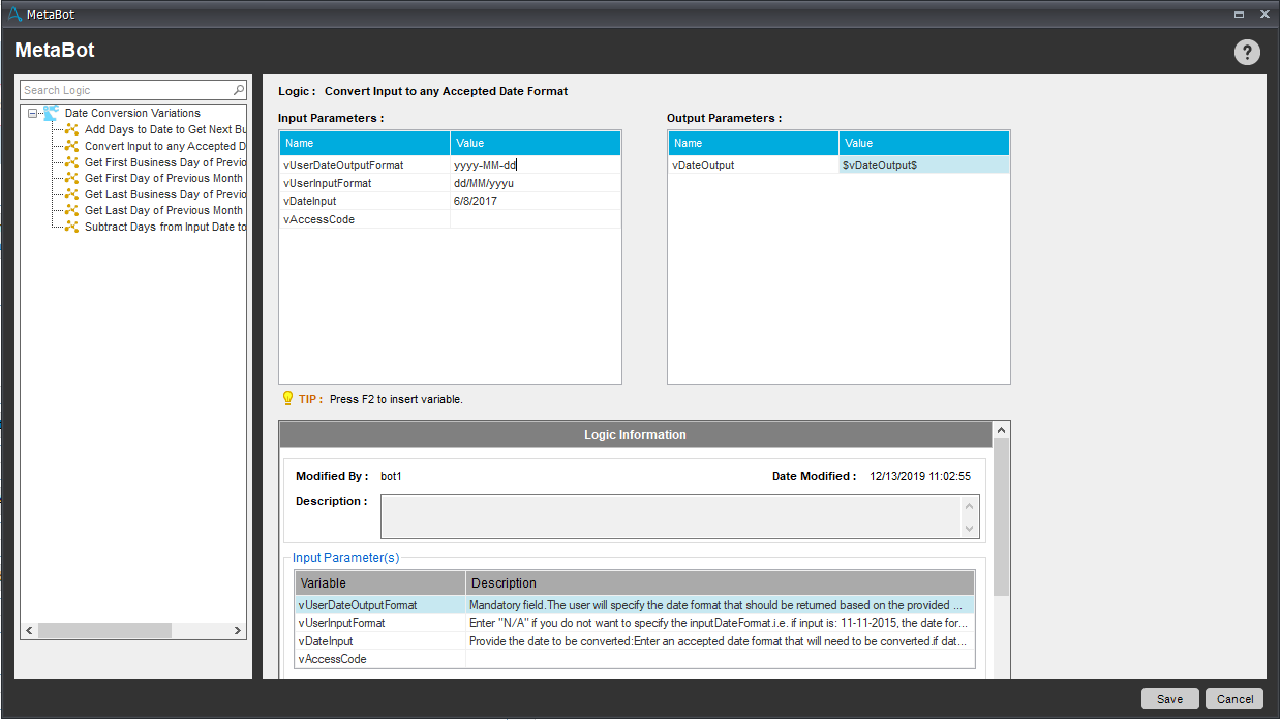This screenshot has height=720, width=1280.
Task: Click vUserDateOutputFormat name cell in inputs
Action: click(x=365, y=165)
